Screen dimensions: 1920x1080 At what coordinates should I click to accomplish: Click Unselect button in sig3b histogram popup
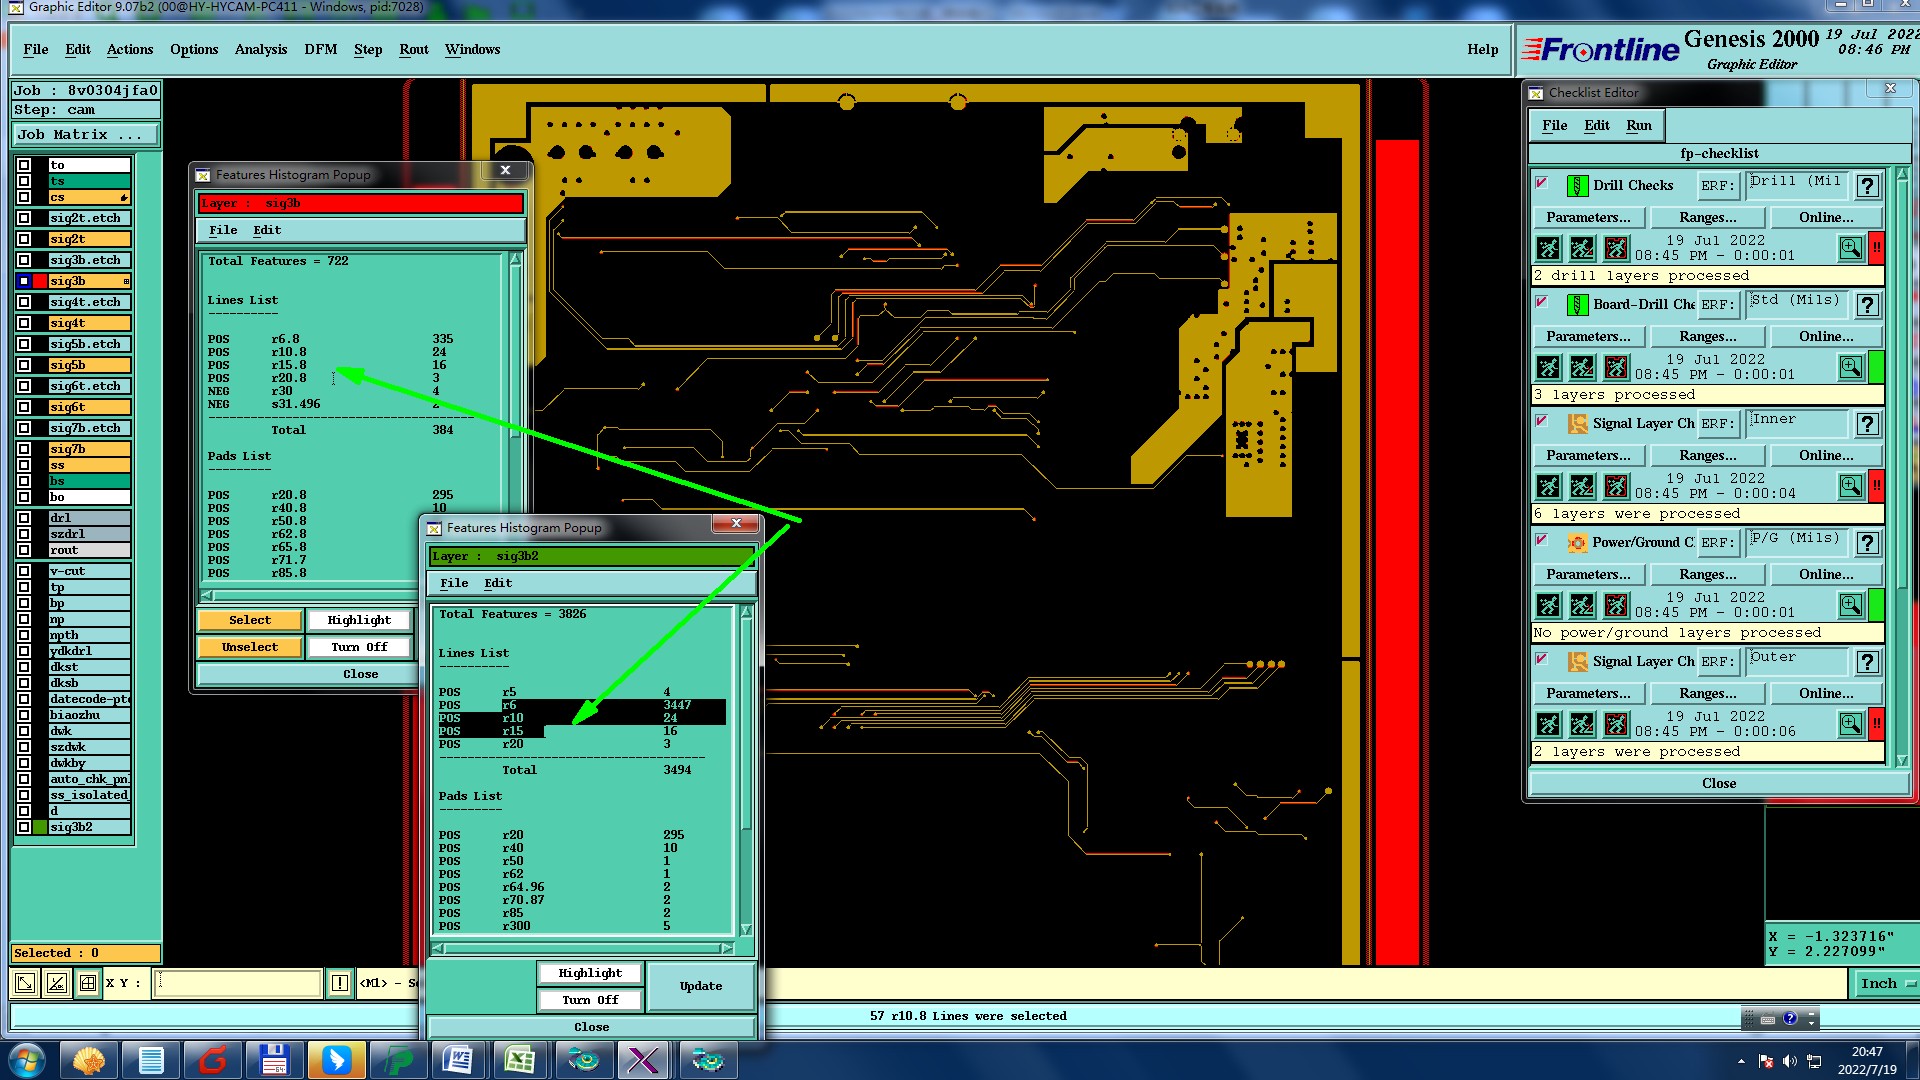tap(250, 647)
